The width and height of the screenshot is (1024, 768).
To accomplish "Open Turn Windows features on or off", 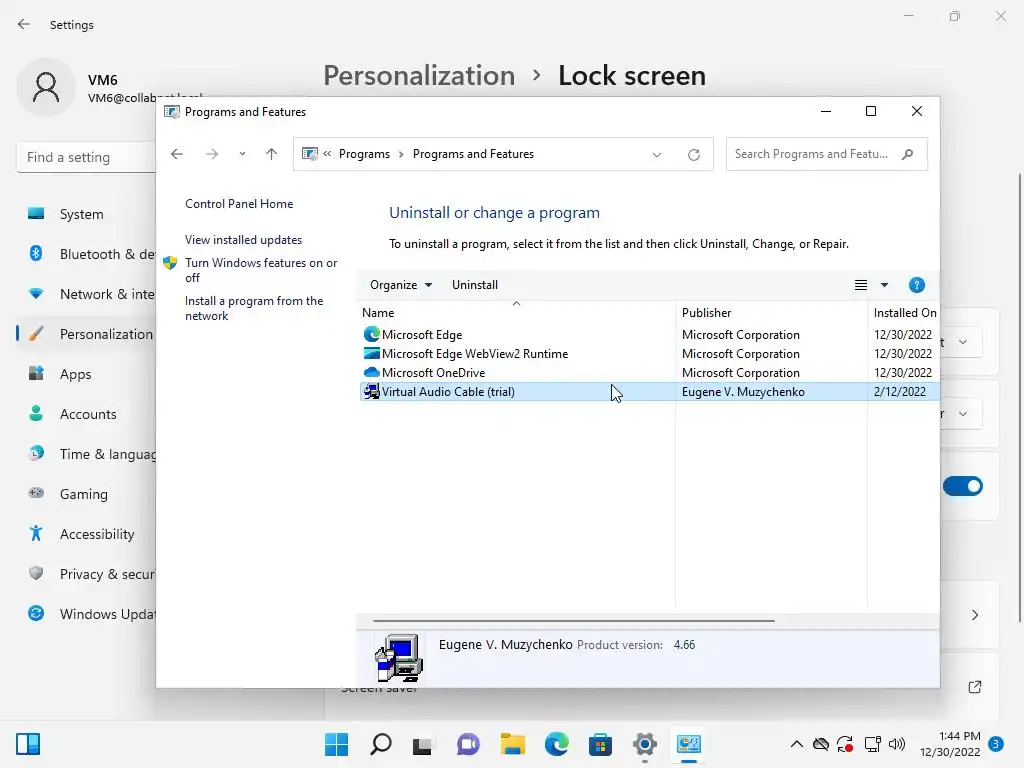I will [x=261, y=270].
